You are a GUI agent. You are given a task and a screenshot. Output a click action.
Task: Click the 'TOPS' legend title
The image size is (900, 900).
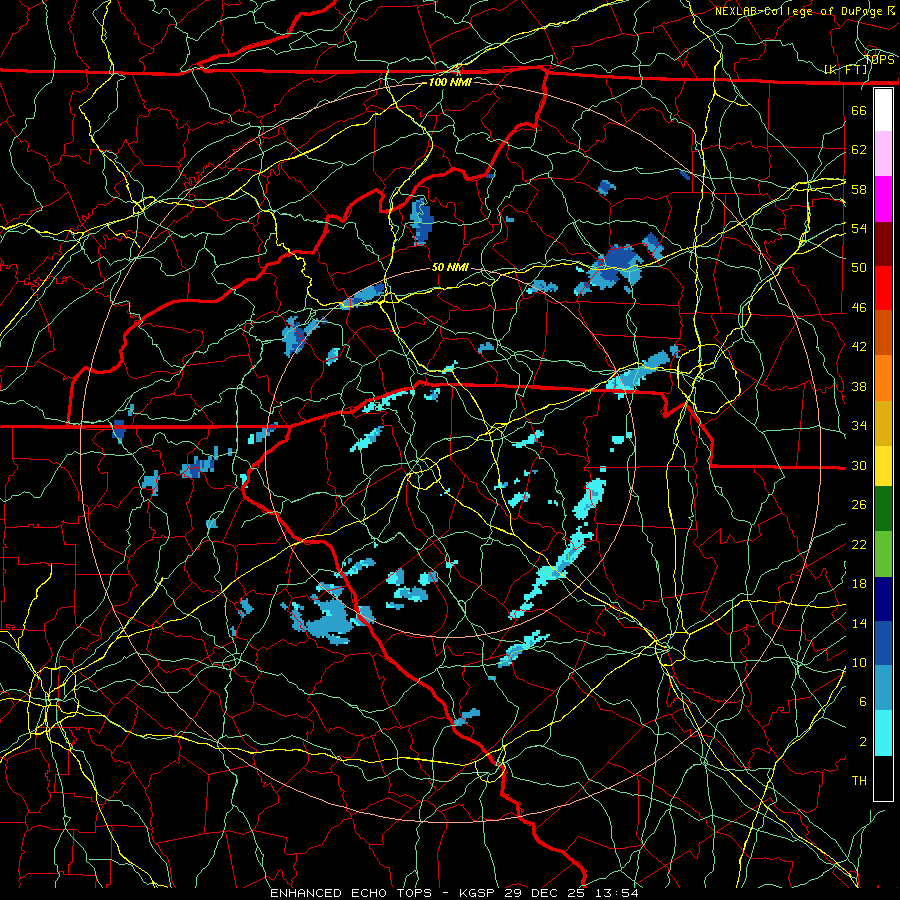pyautogui.click(x=879, y=60)
